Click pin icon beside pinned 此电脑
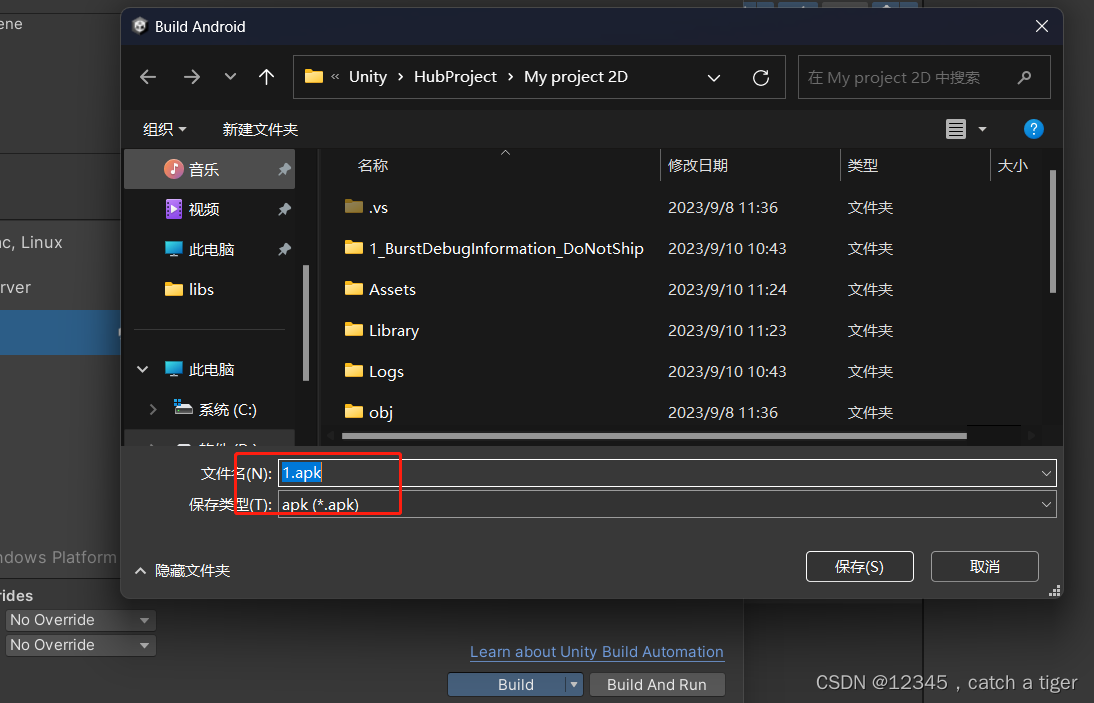Screen dimensions: 1094x703 pyautogui.click(x=284, y=249)
